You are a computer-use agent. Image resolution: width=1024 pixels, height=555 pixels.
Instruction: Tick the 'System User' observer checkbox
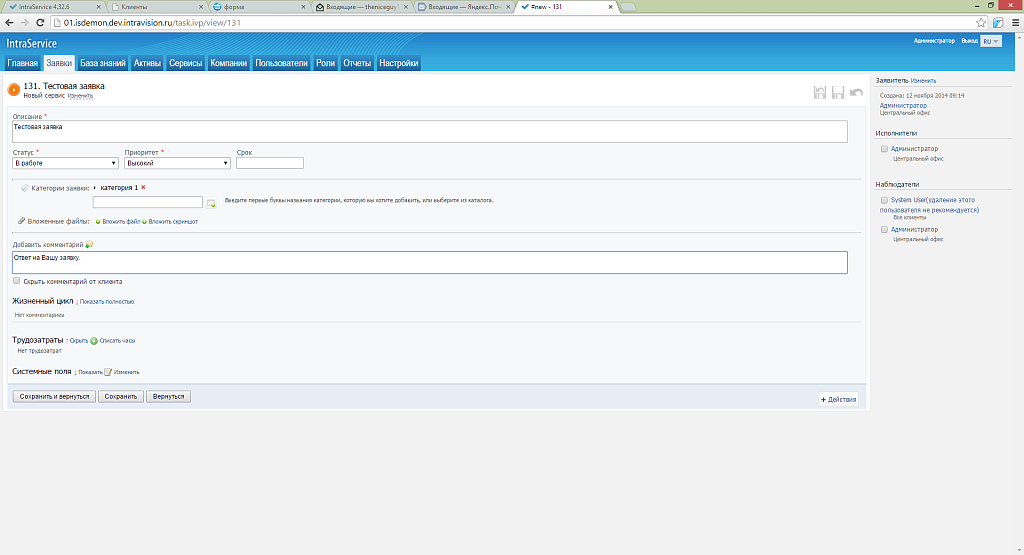(884, 200)
